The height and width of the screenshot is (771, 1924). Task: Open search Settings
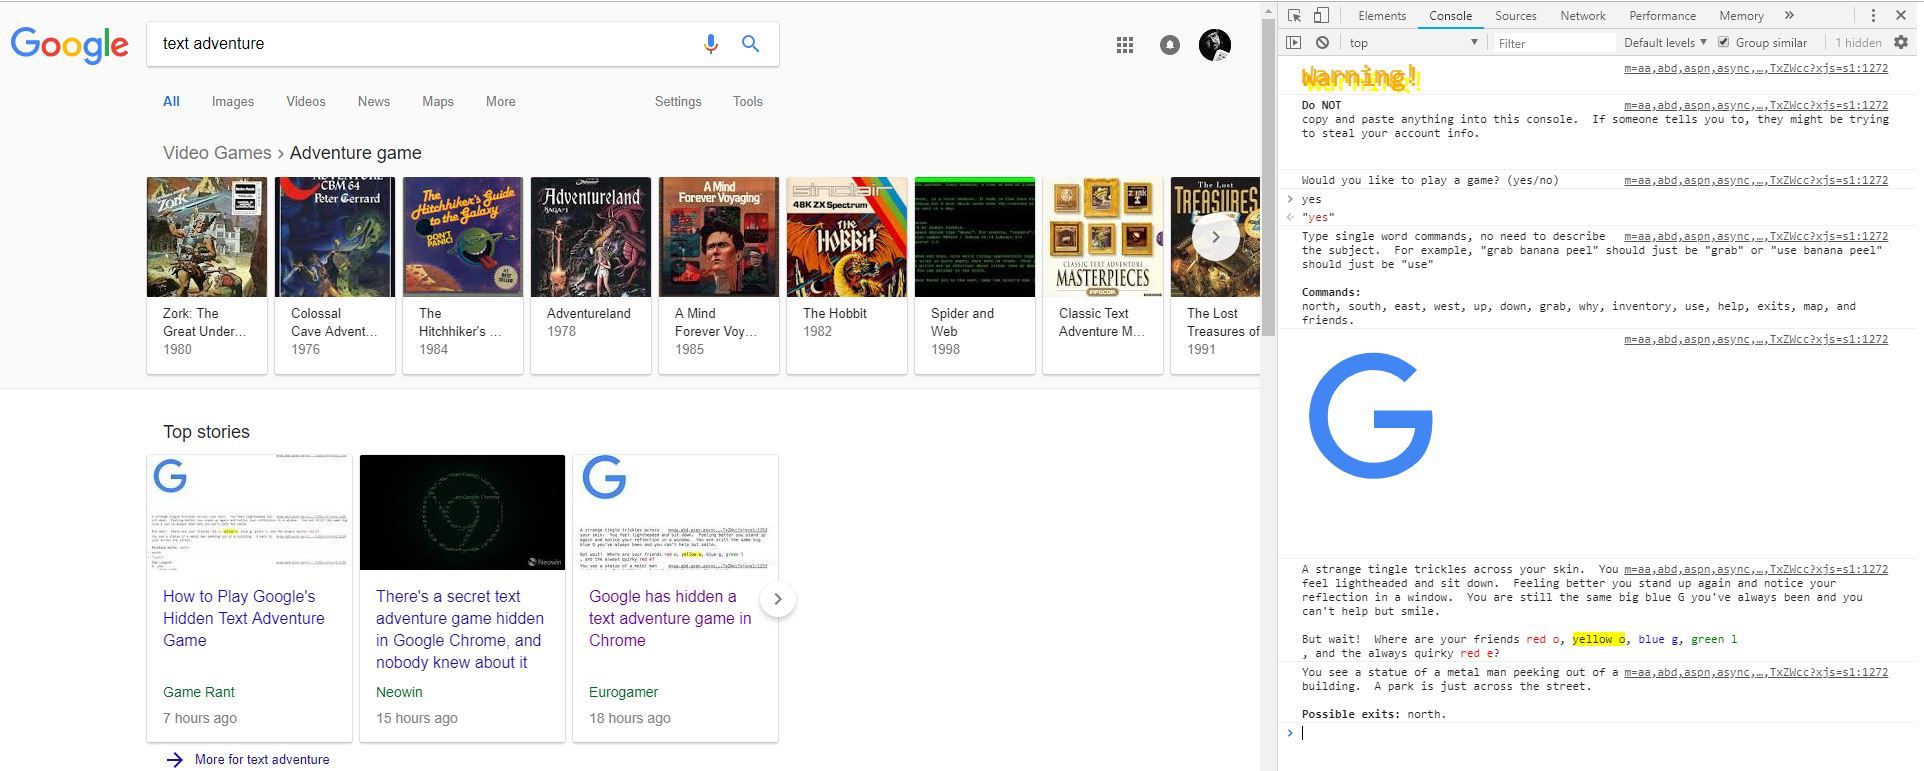[677, 101]
